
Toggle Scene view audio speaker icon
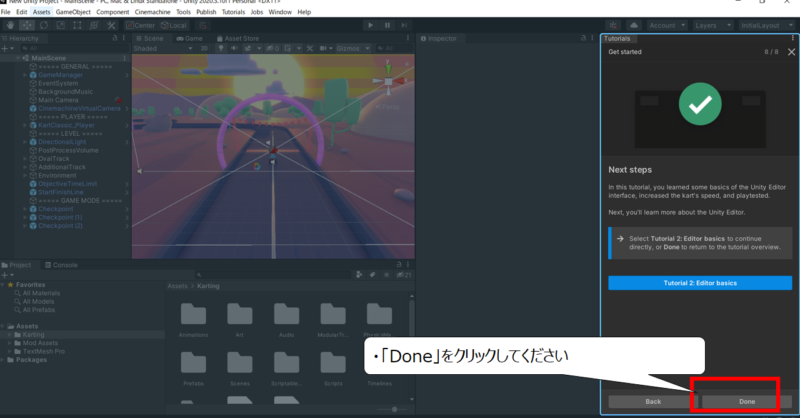(x=234, y=48)
